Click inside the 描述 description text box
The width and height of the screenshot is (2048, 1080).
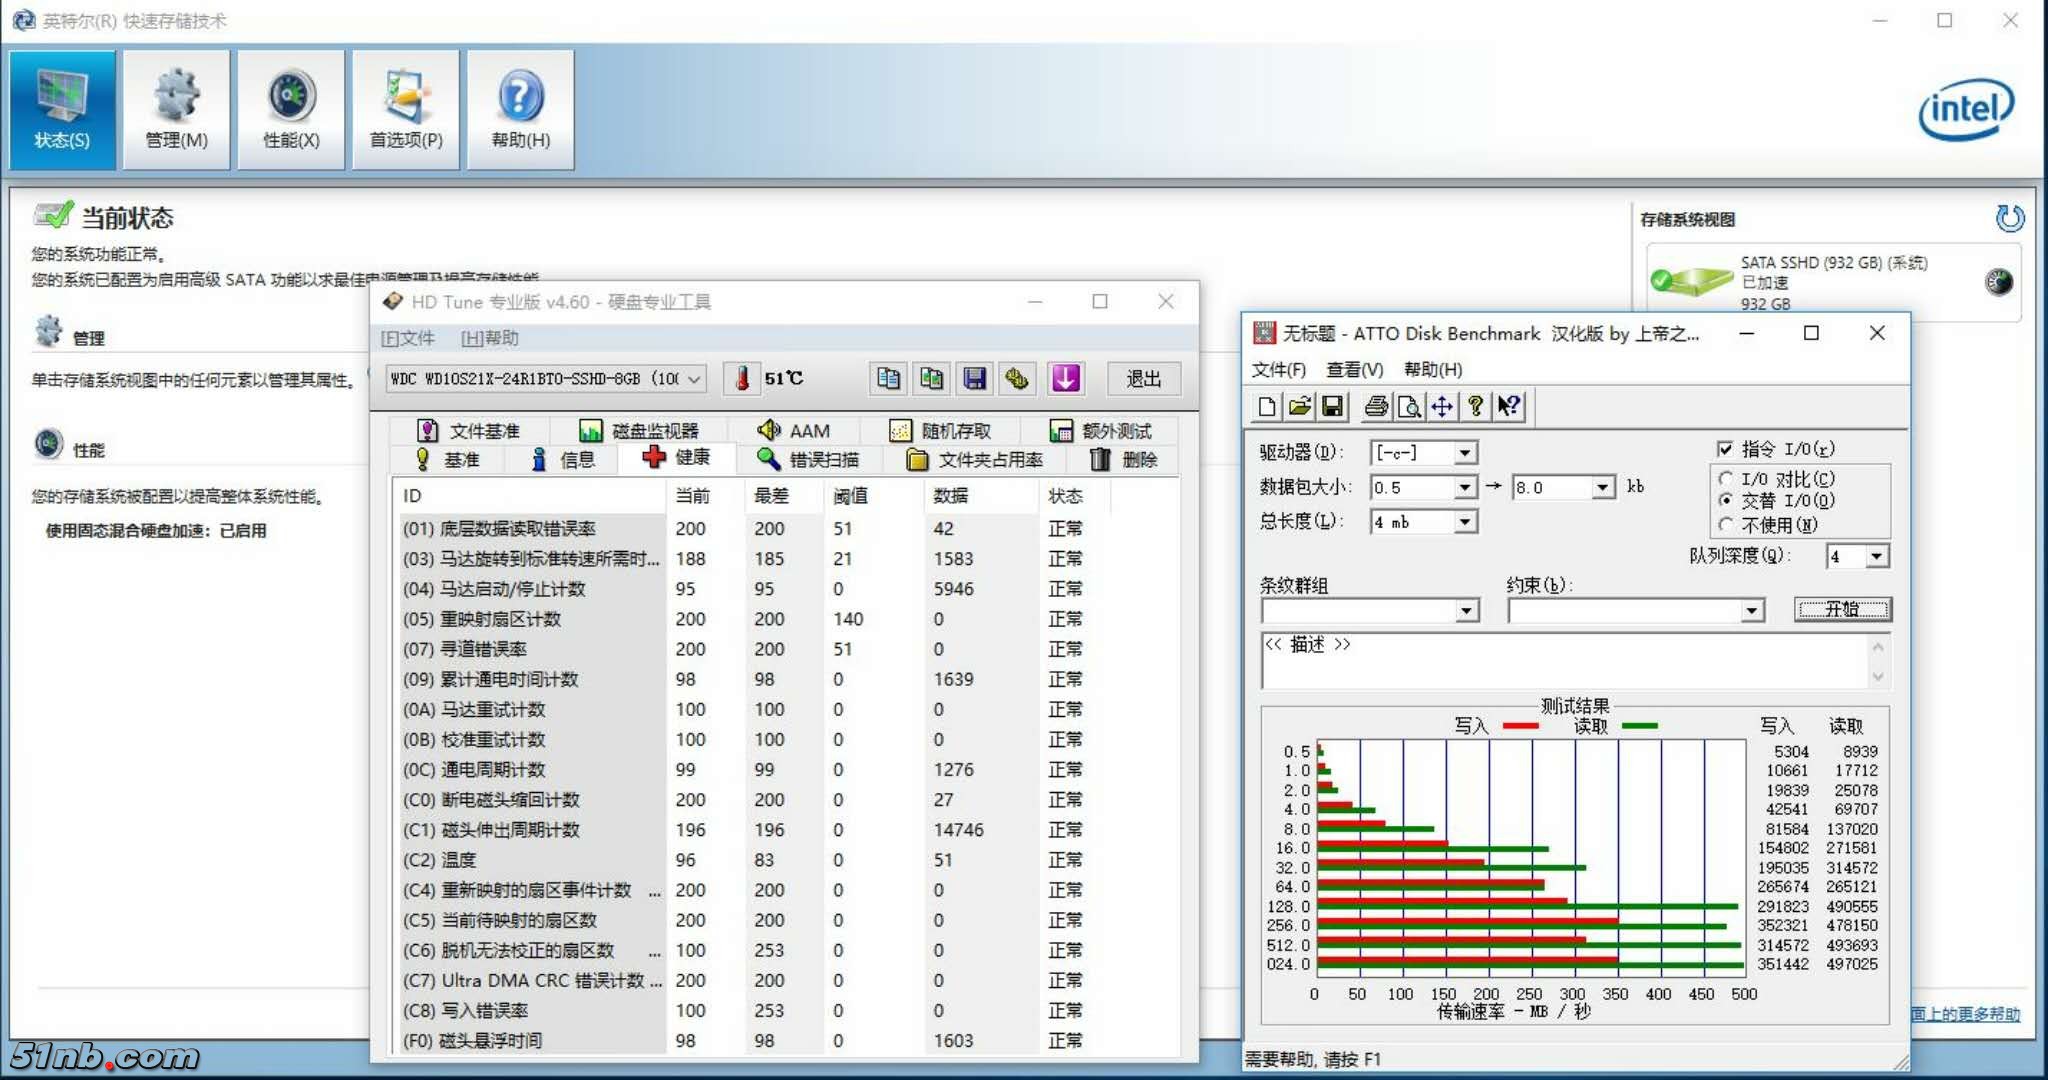tap(1560, 662)
